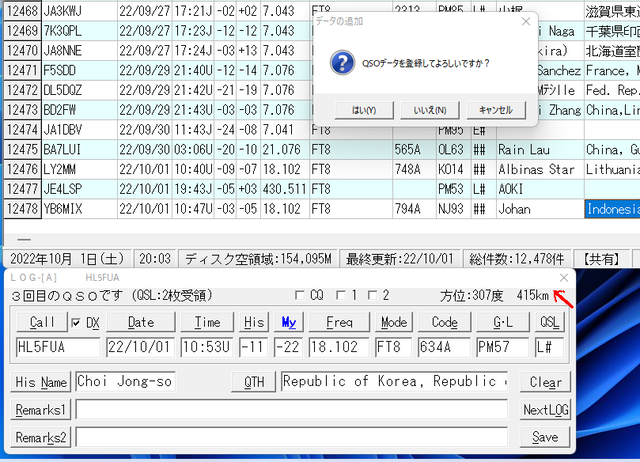Click the Clear button
The height and width of the screenshot is (462, 640).
(x=545, y=382)
